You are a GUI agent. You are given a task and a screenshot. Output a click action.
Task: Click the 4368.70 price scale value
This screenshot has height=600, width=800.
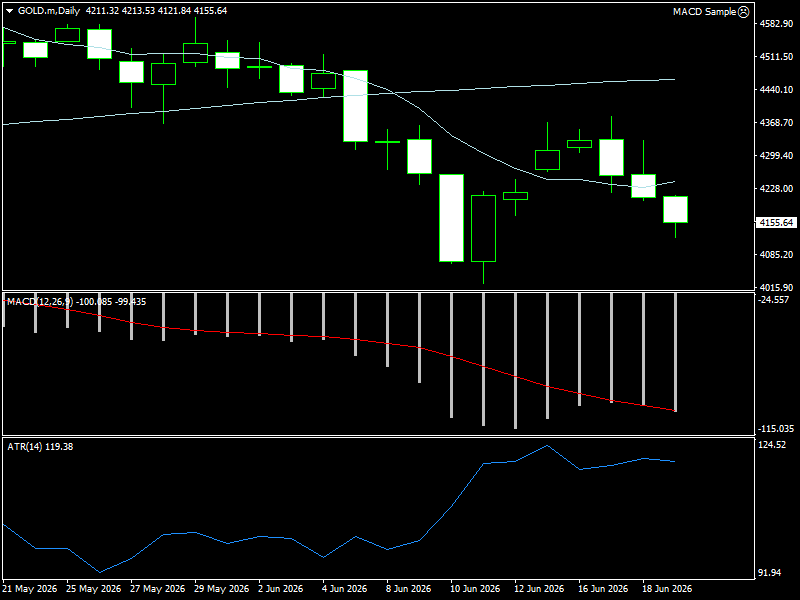click(776, 122)
